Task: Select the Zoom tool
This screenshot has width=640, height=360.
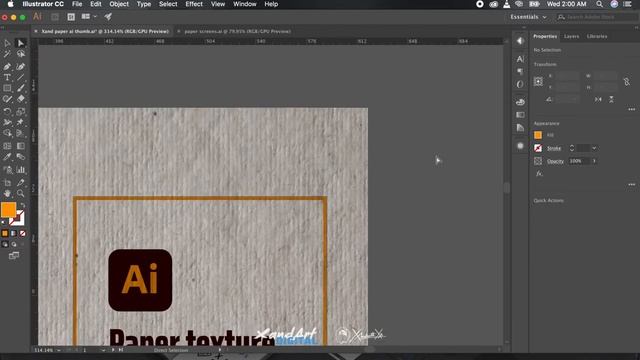Action: (x=20, y=193)
